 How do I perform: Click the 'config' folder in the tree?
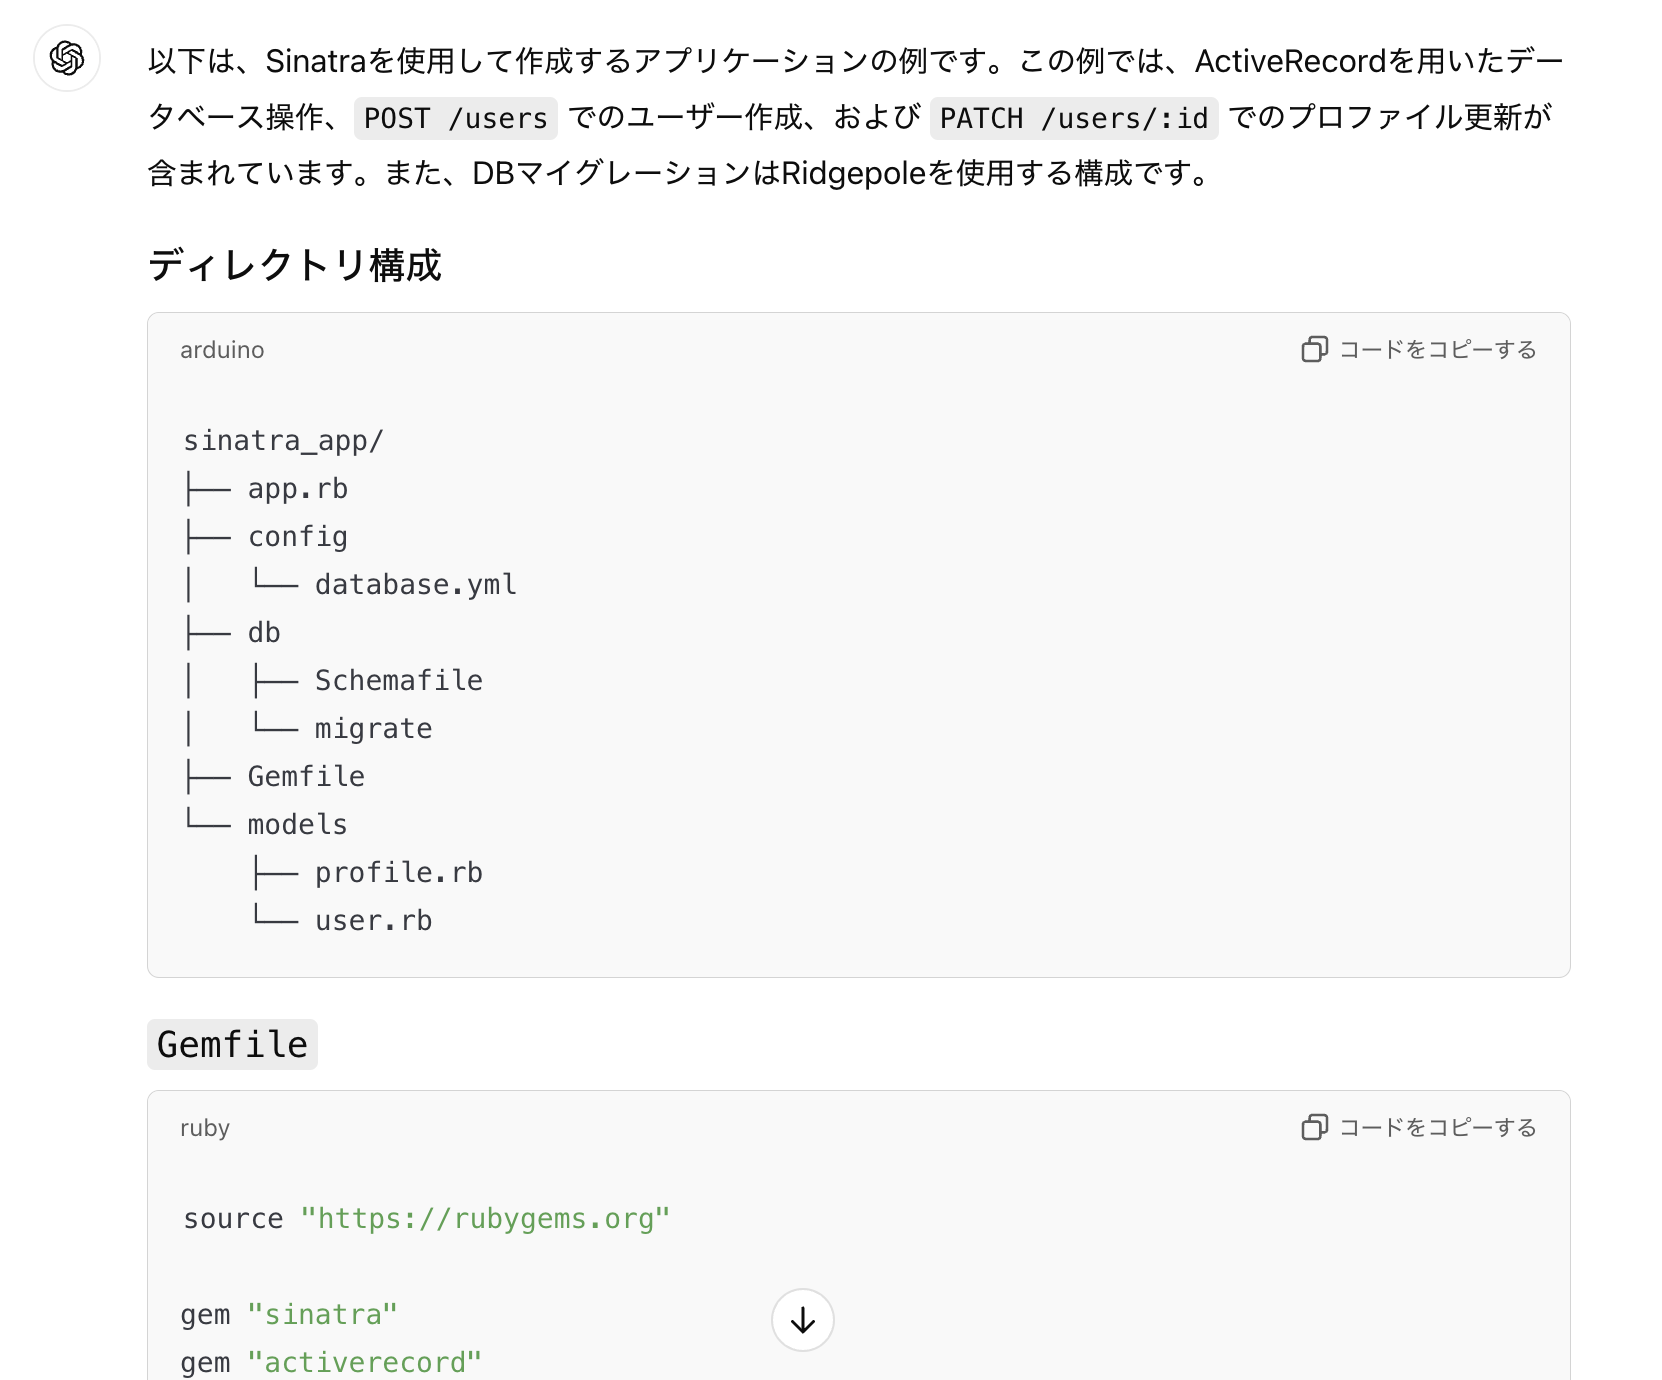[297, 537]
